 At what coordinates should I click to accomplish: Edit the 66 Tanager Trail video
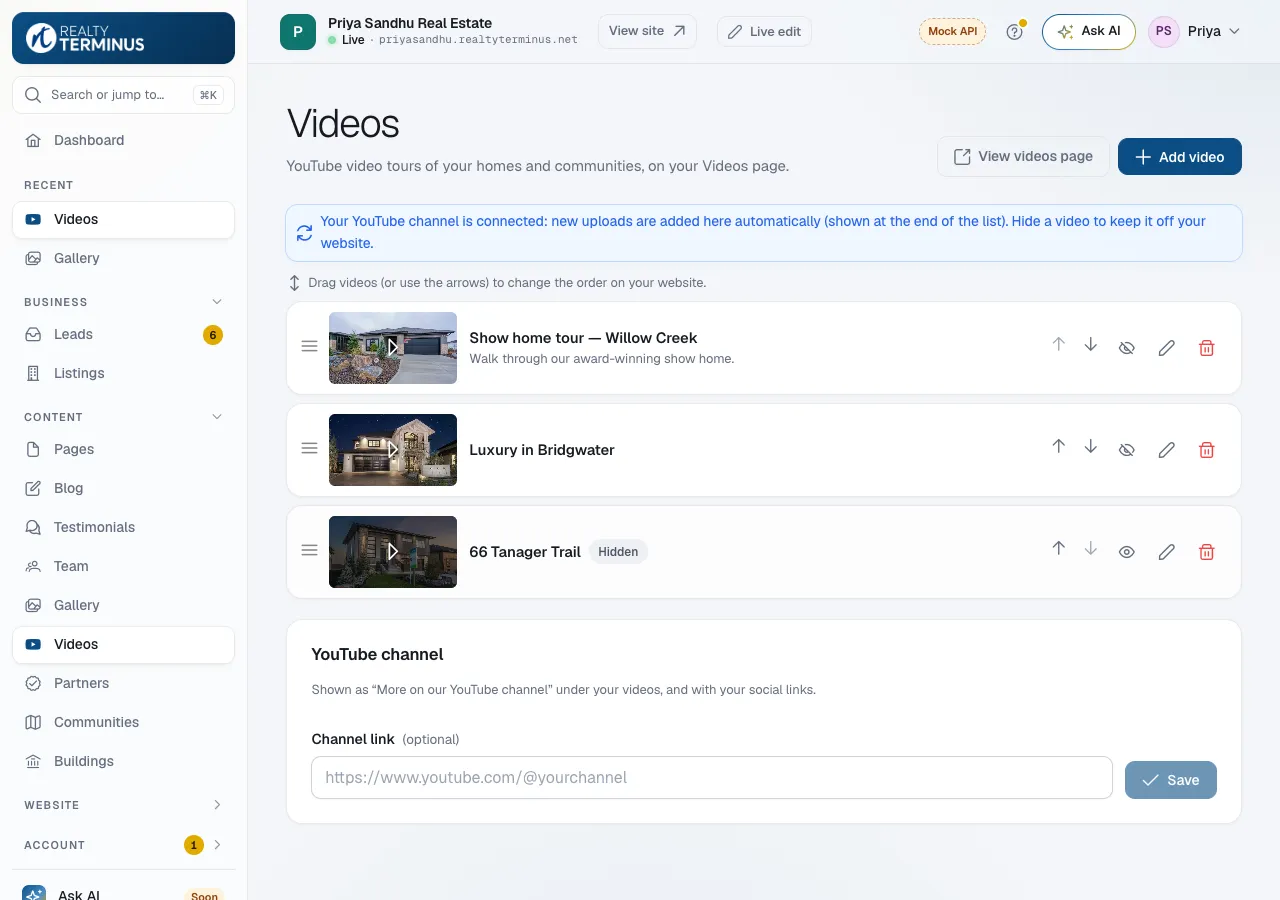coord(1167,552)
